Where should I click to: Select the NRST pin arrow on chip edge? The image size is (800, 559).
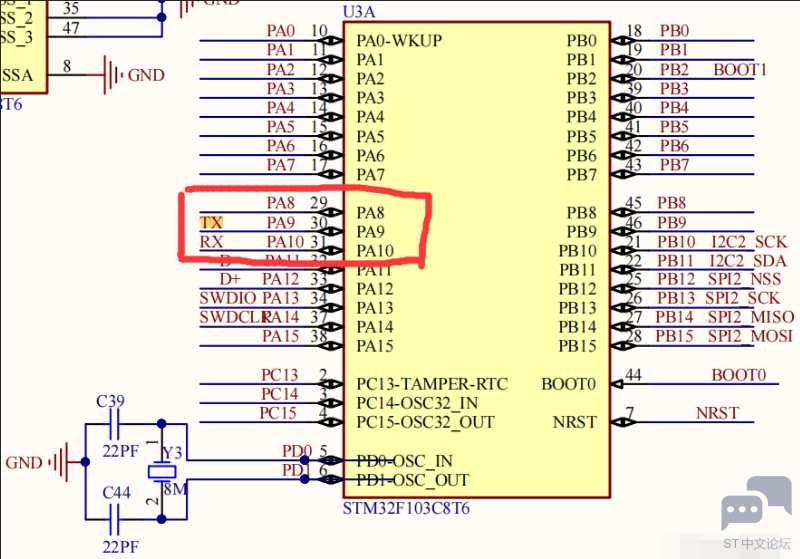point(622,422)
